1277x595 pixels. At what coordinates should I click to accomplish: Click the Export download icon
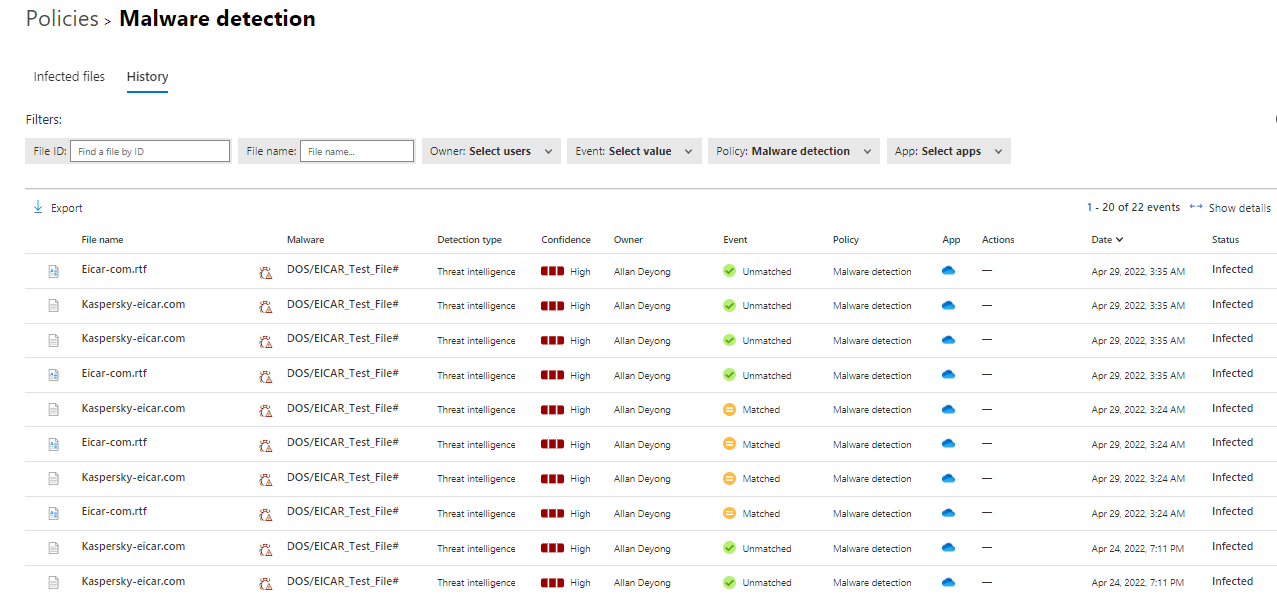[x=38, y=207]
